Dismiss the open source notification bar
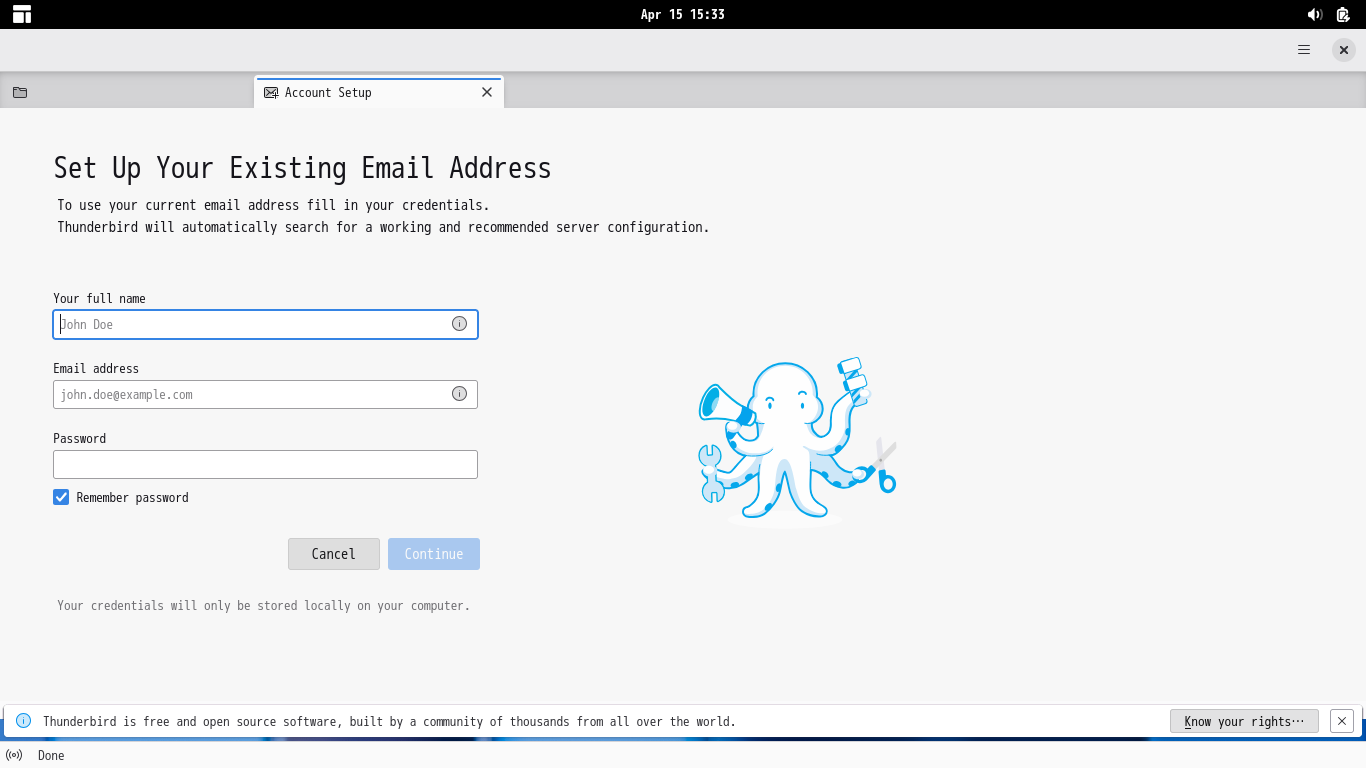This screenshot has height=768, width=1366. [x=1342, y=721]
